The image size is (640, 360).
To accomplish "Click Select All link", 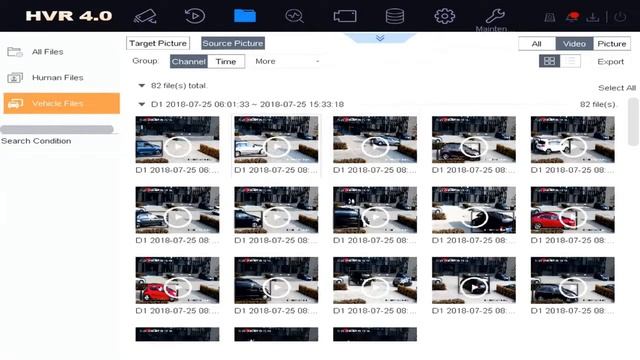I will coord(617,88).
